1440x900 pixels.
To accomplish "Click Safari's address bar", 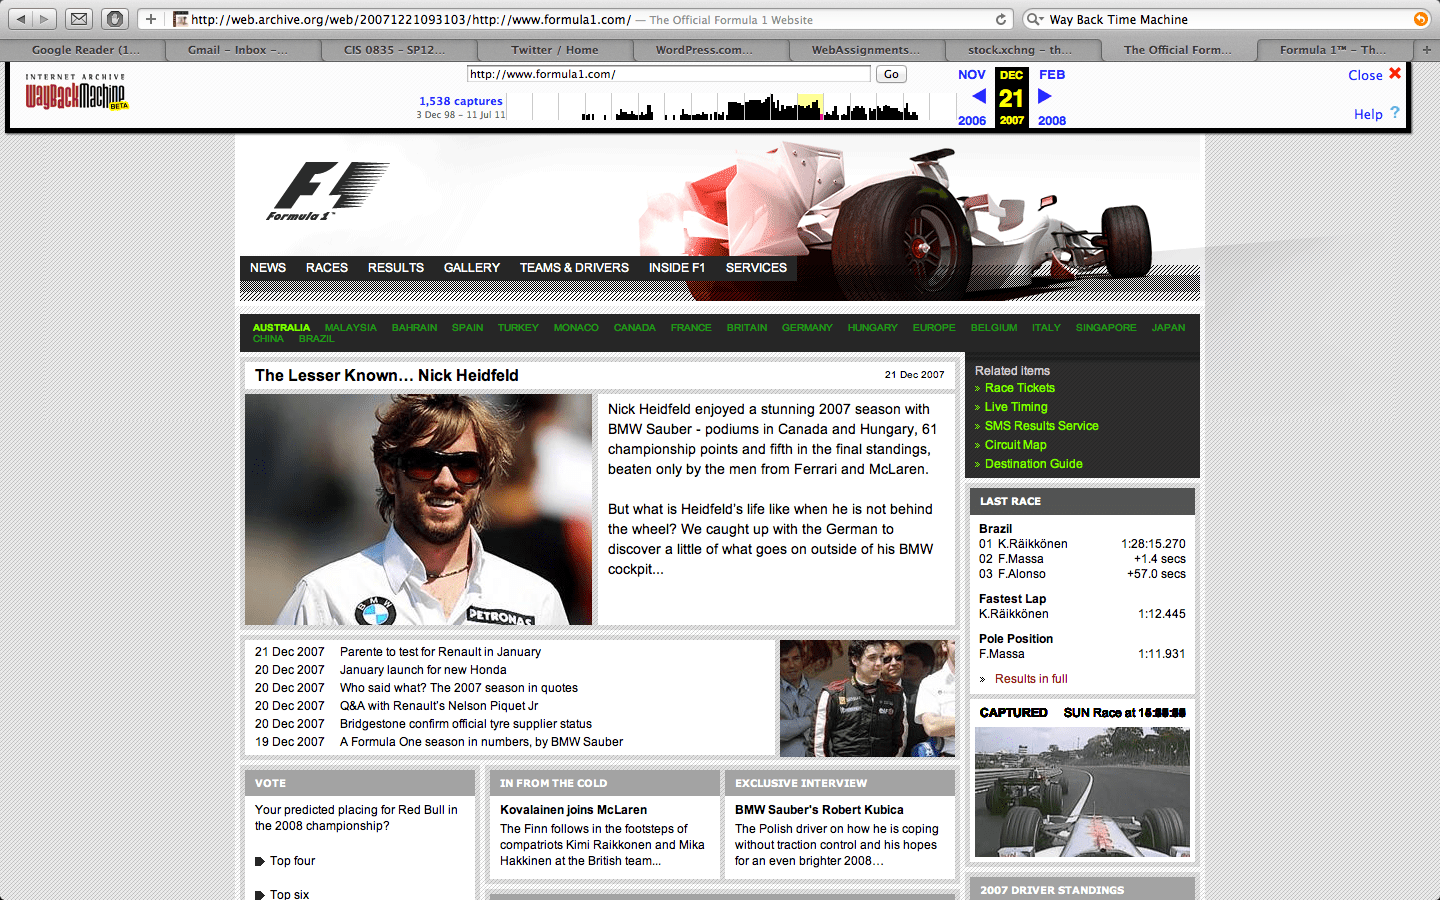I will 590,19.
